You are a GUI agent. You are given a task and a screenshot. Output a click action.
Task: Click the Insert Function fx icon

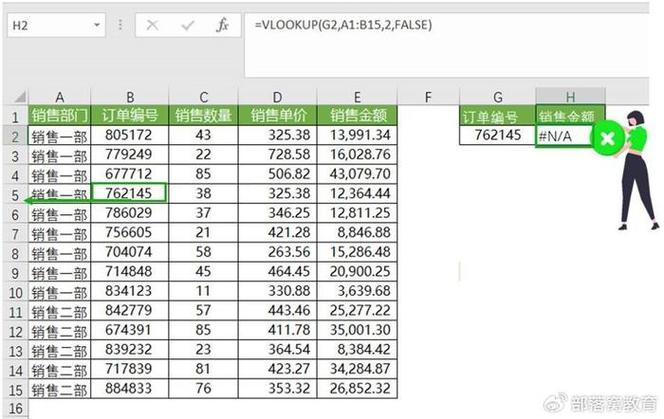(222, 25)
